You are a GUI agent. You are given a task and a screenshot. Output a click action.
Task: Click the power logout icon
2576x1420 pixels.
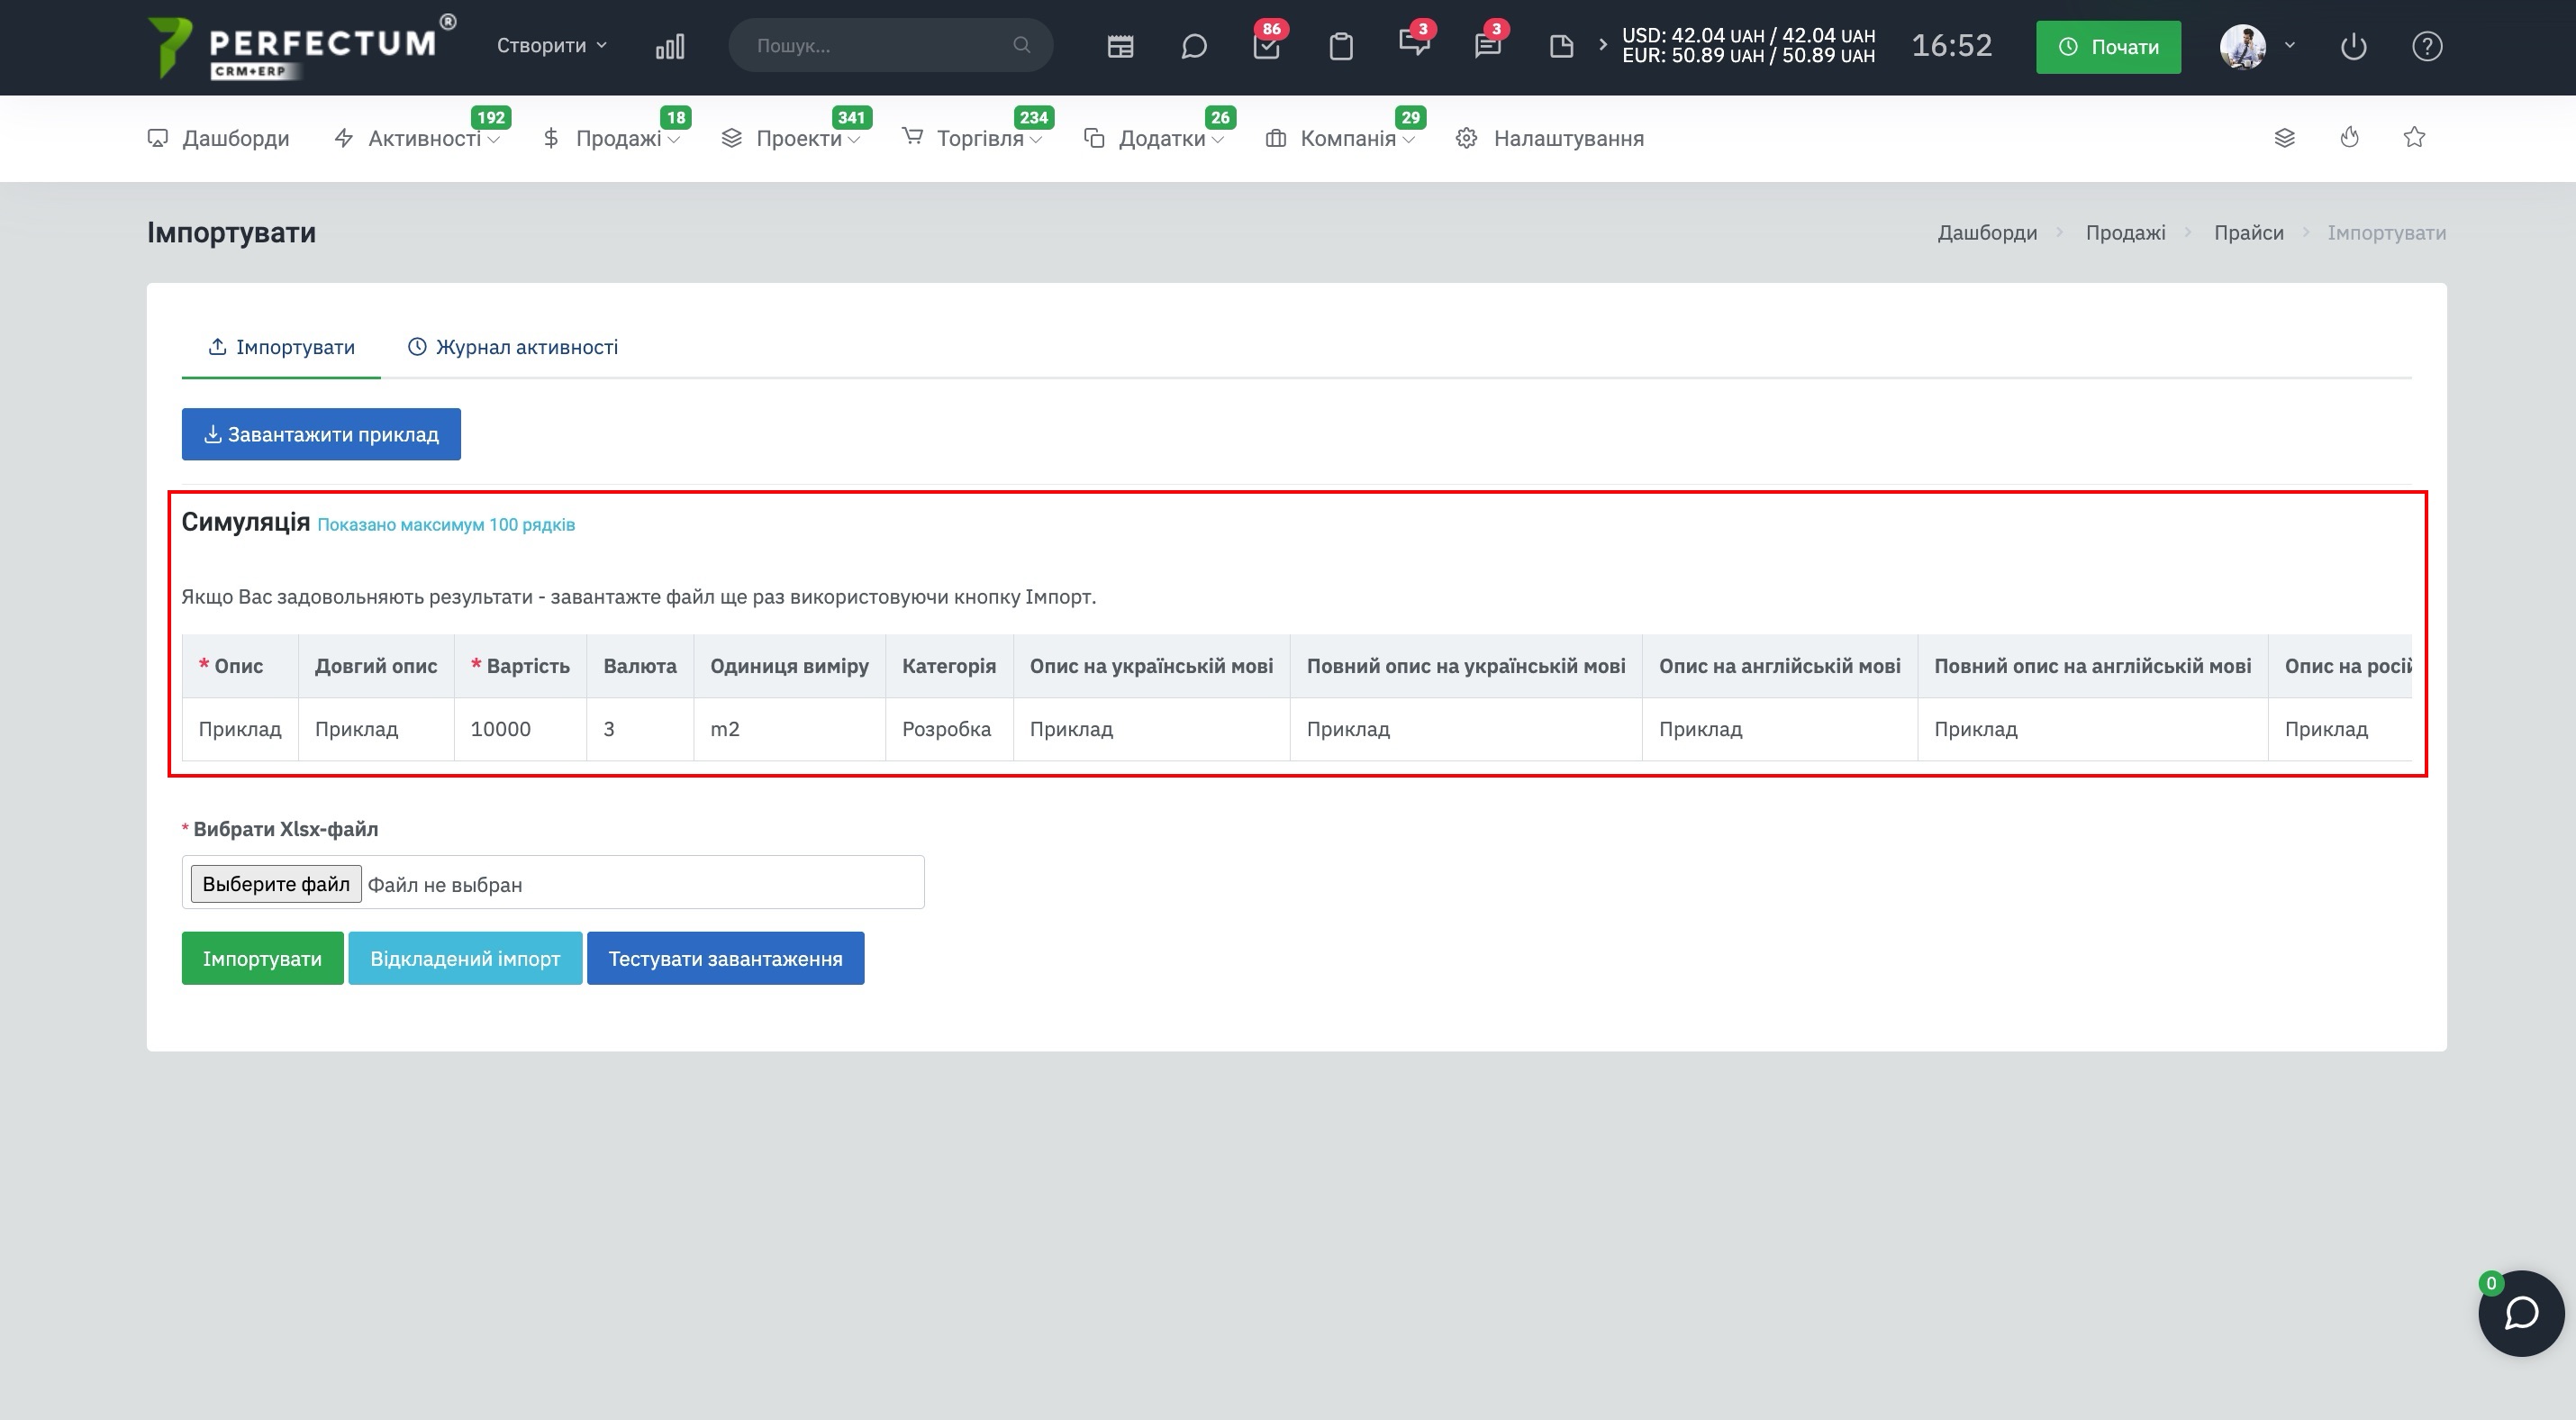tap(2353, 46)
